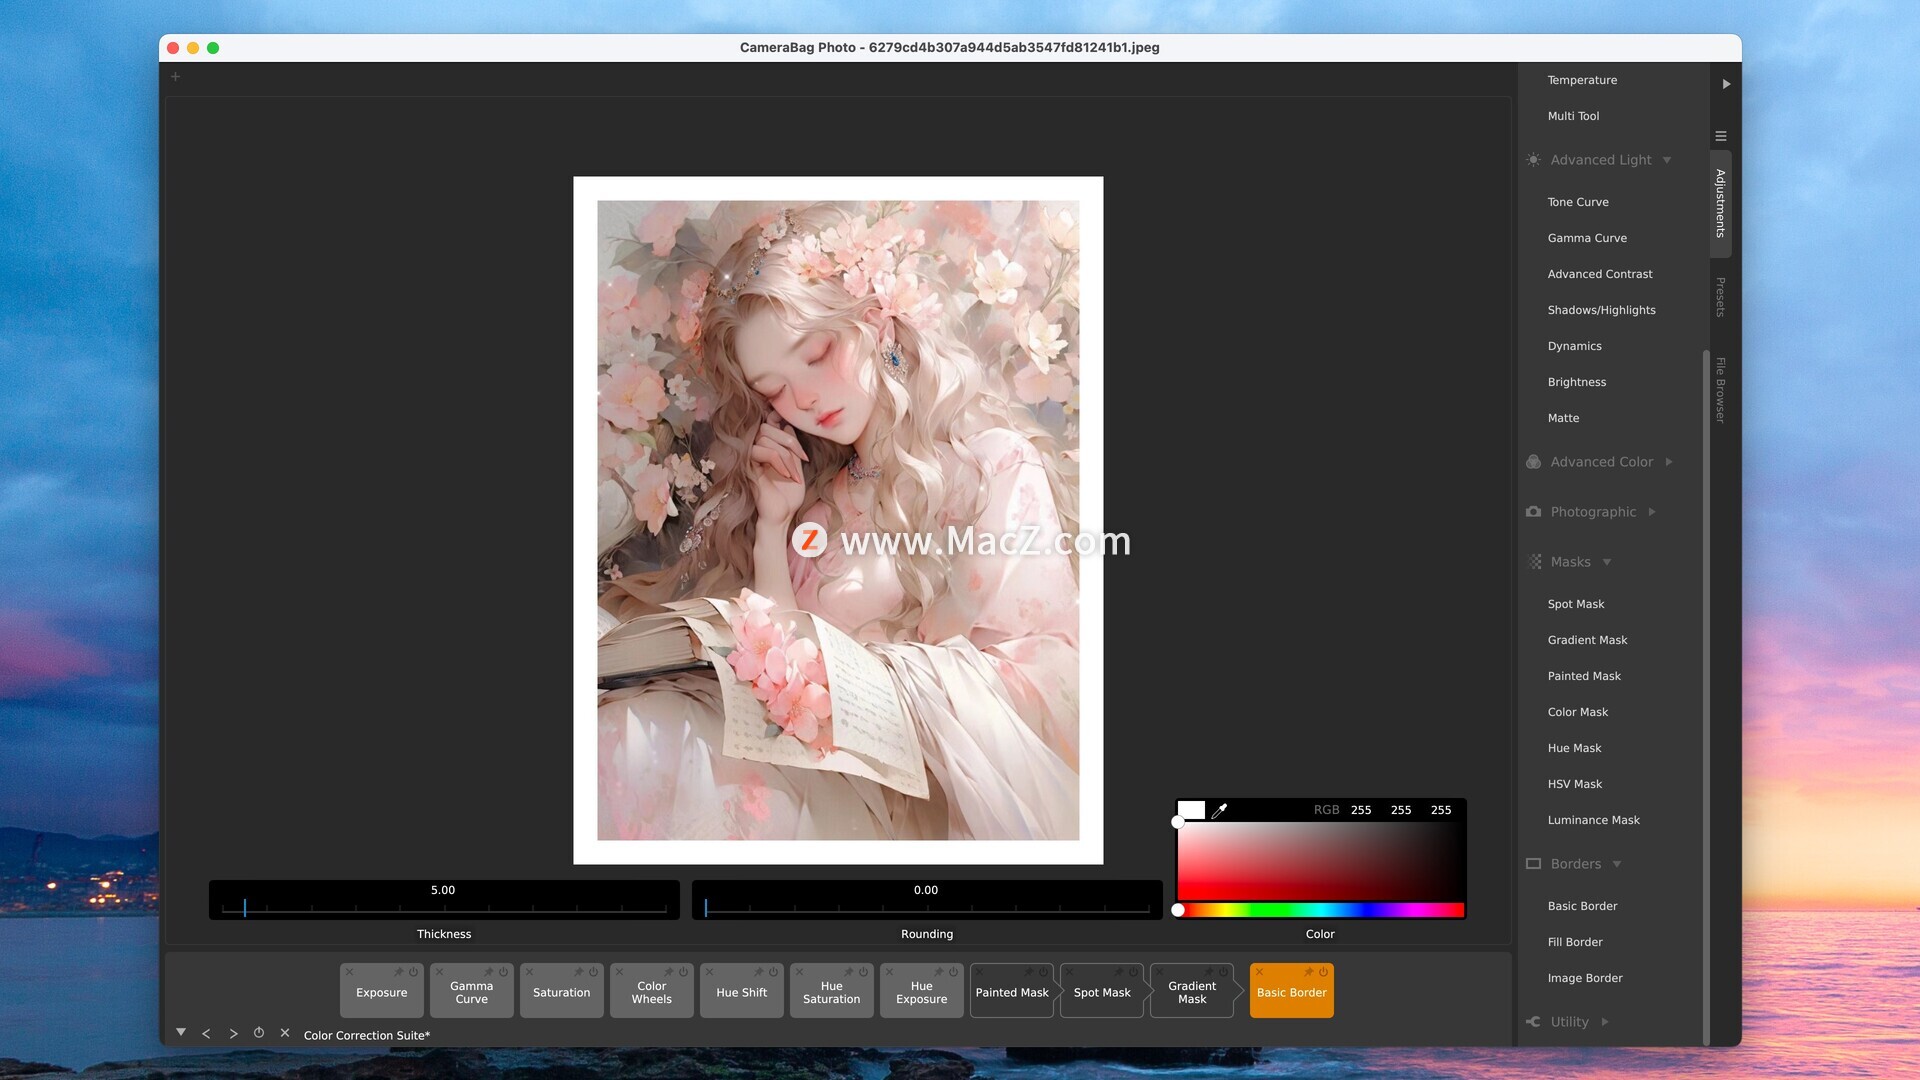Add a Fill Border adjustment

pos(1575,942)
